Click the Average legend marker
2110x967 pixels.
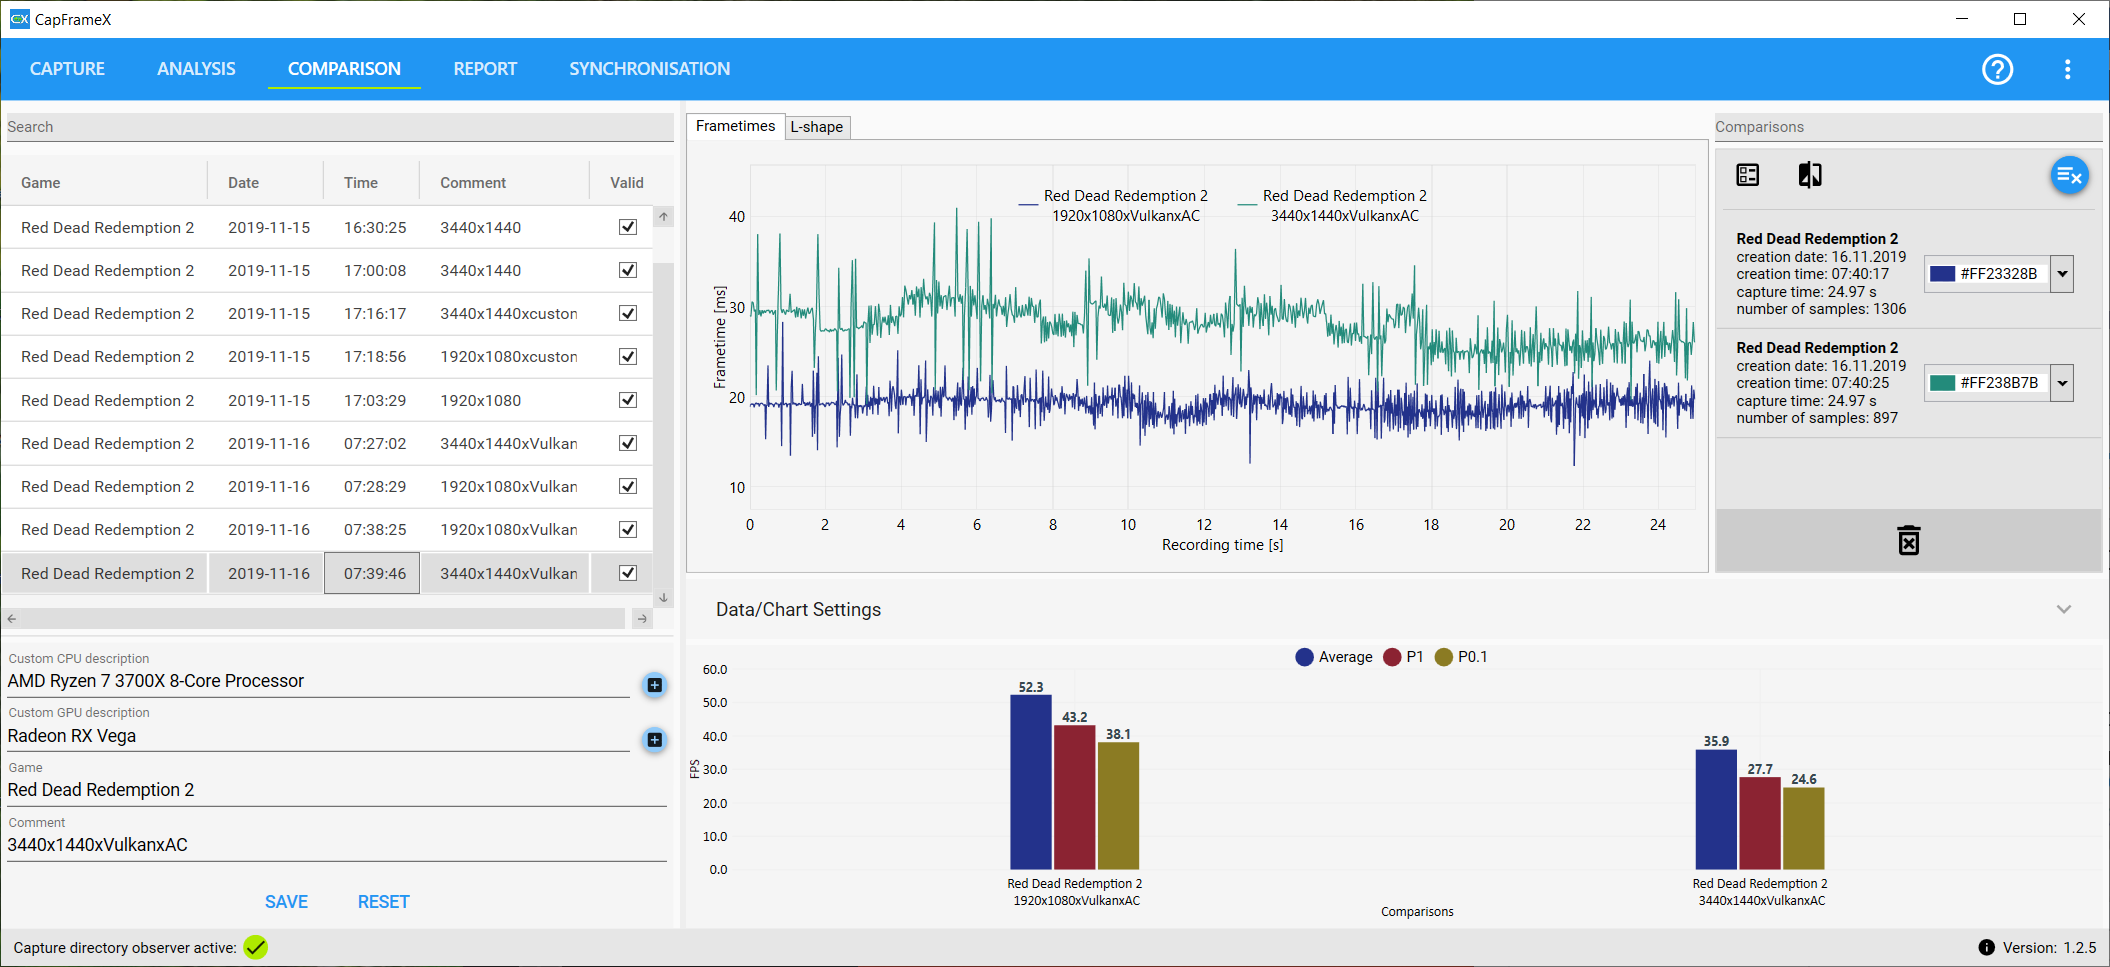tap(1304, 657)
